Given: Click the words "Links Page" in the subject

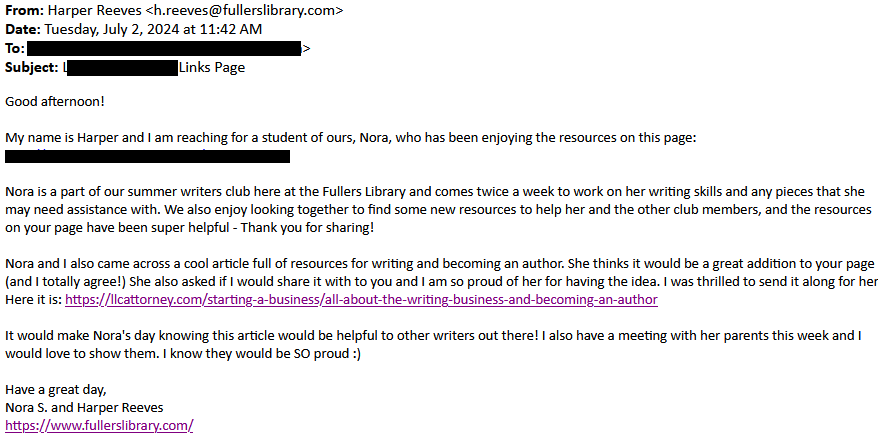Looking at the screenshot, I should tap(212, 68).
